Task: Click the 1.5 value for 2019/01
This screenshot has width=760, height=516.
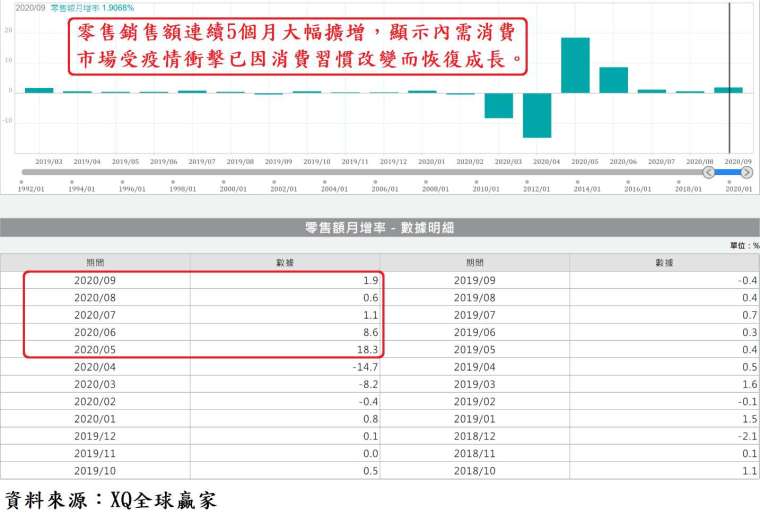Action: [750, 419]
